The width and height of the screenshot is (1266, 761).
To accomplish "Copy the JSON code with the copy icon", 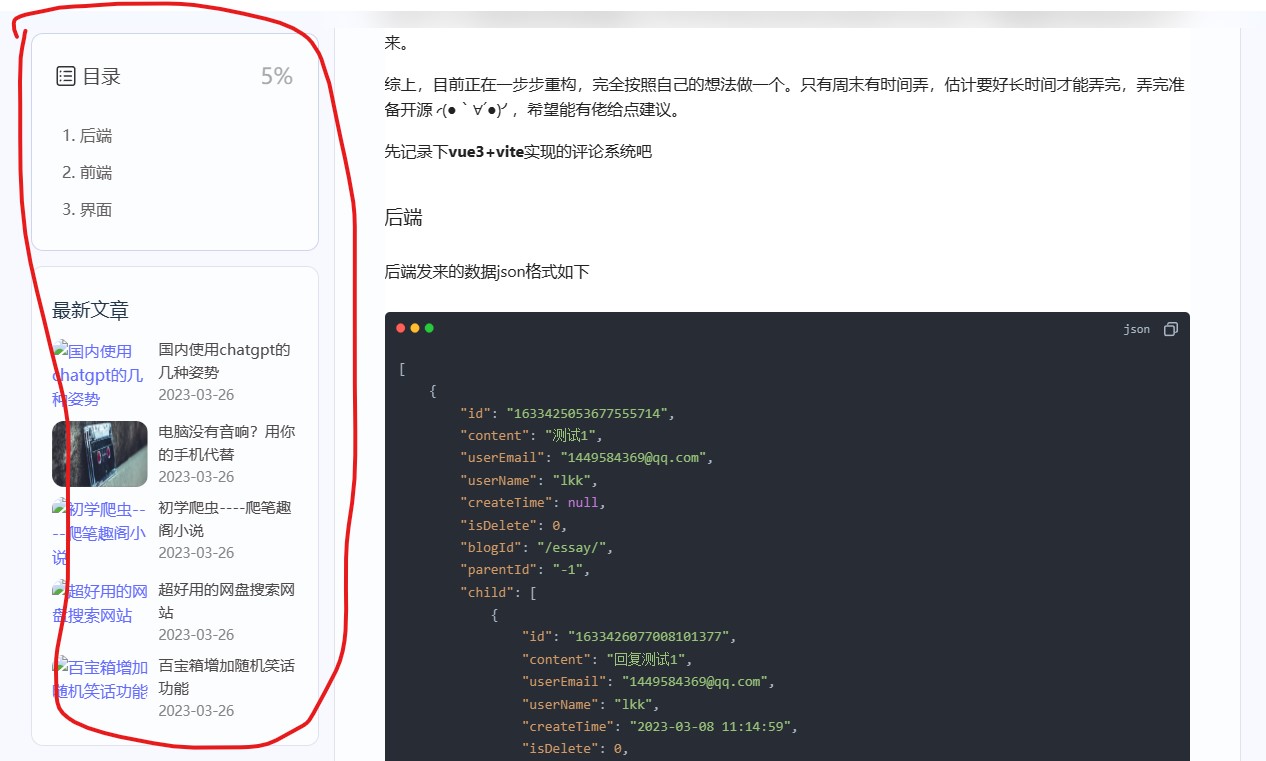I will pyautogui.click(x=1170, y=328).
